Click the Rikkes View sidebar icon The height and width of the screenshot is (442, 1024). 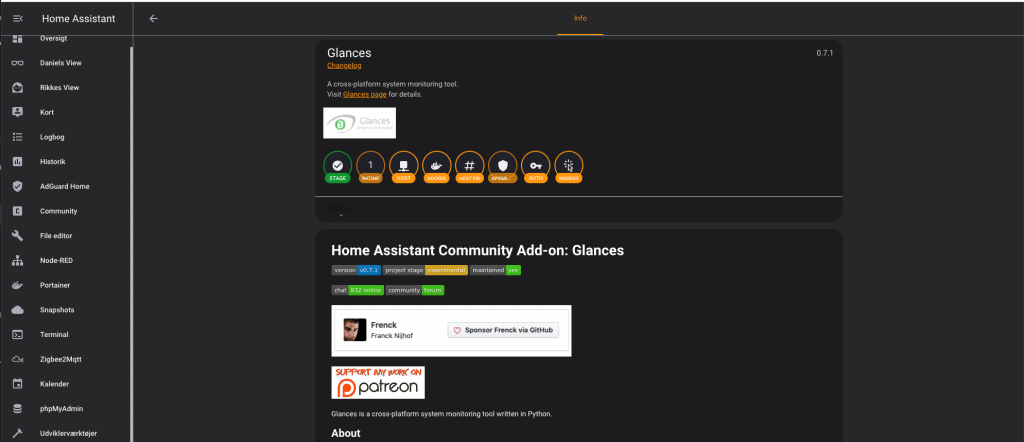click(x=18, y=87)
